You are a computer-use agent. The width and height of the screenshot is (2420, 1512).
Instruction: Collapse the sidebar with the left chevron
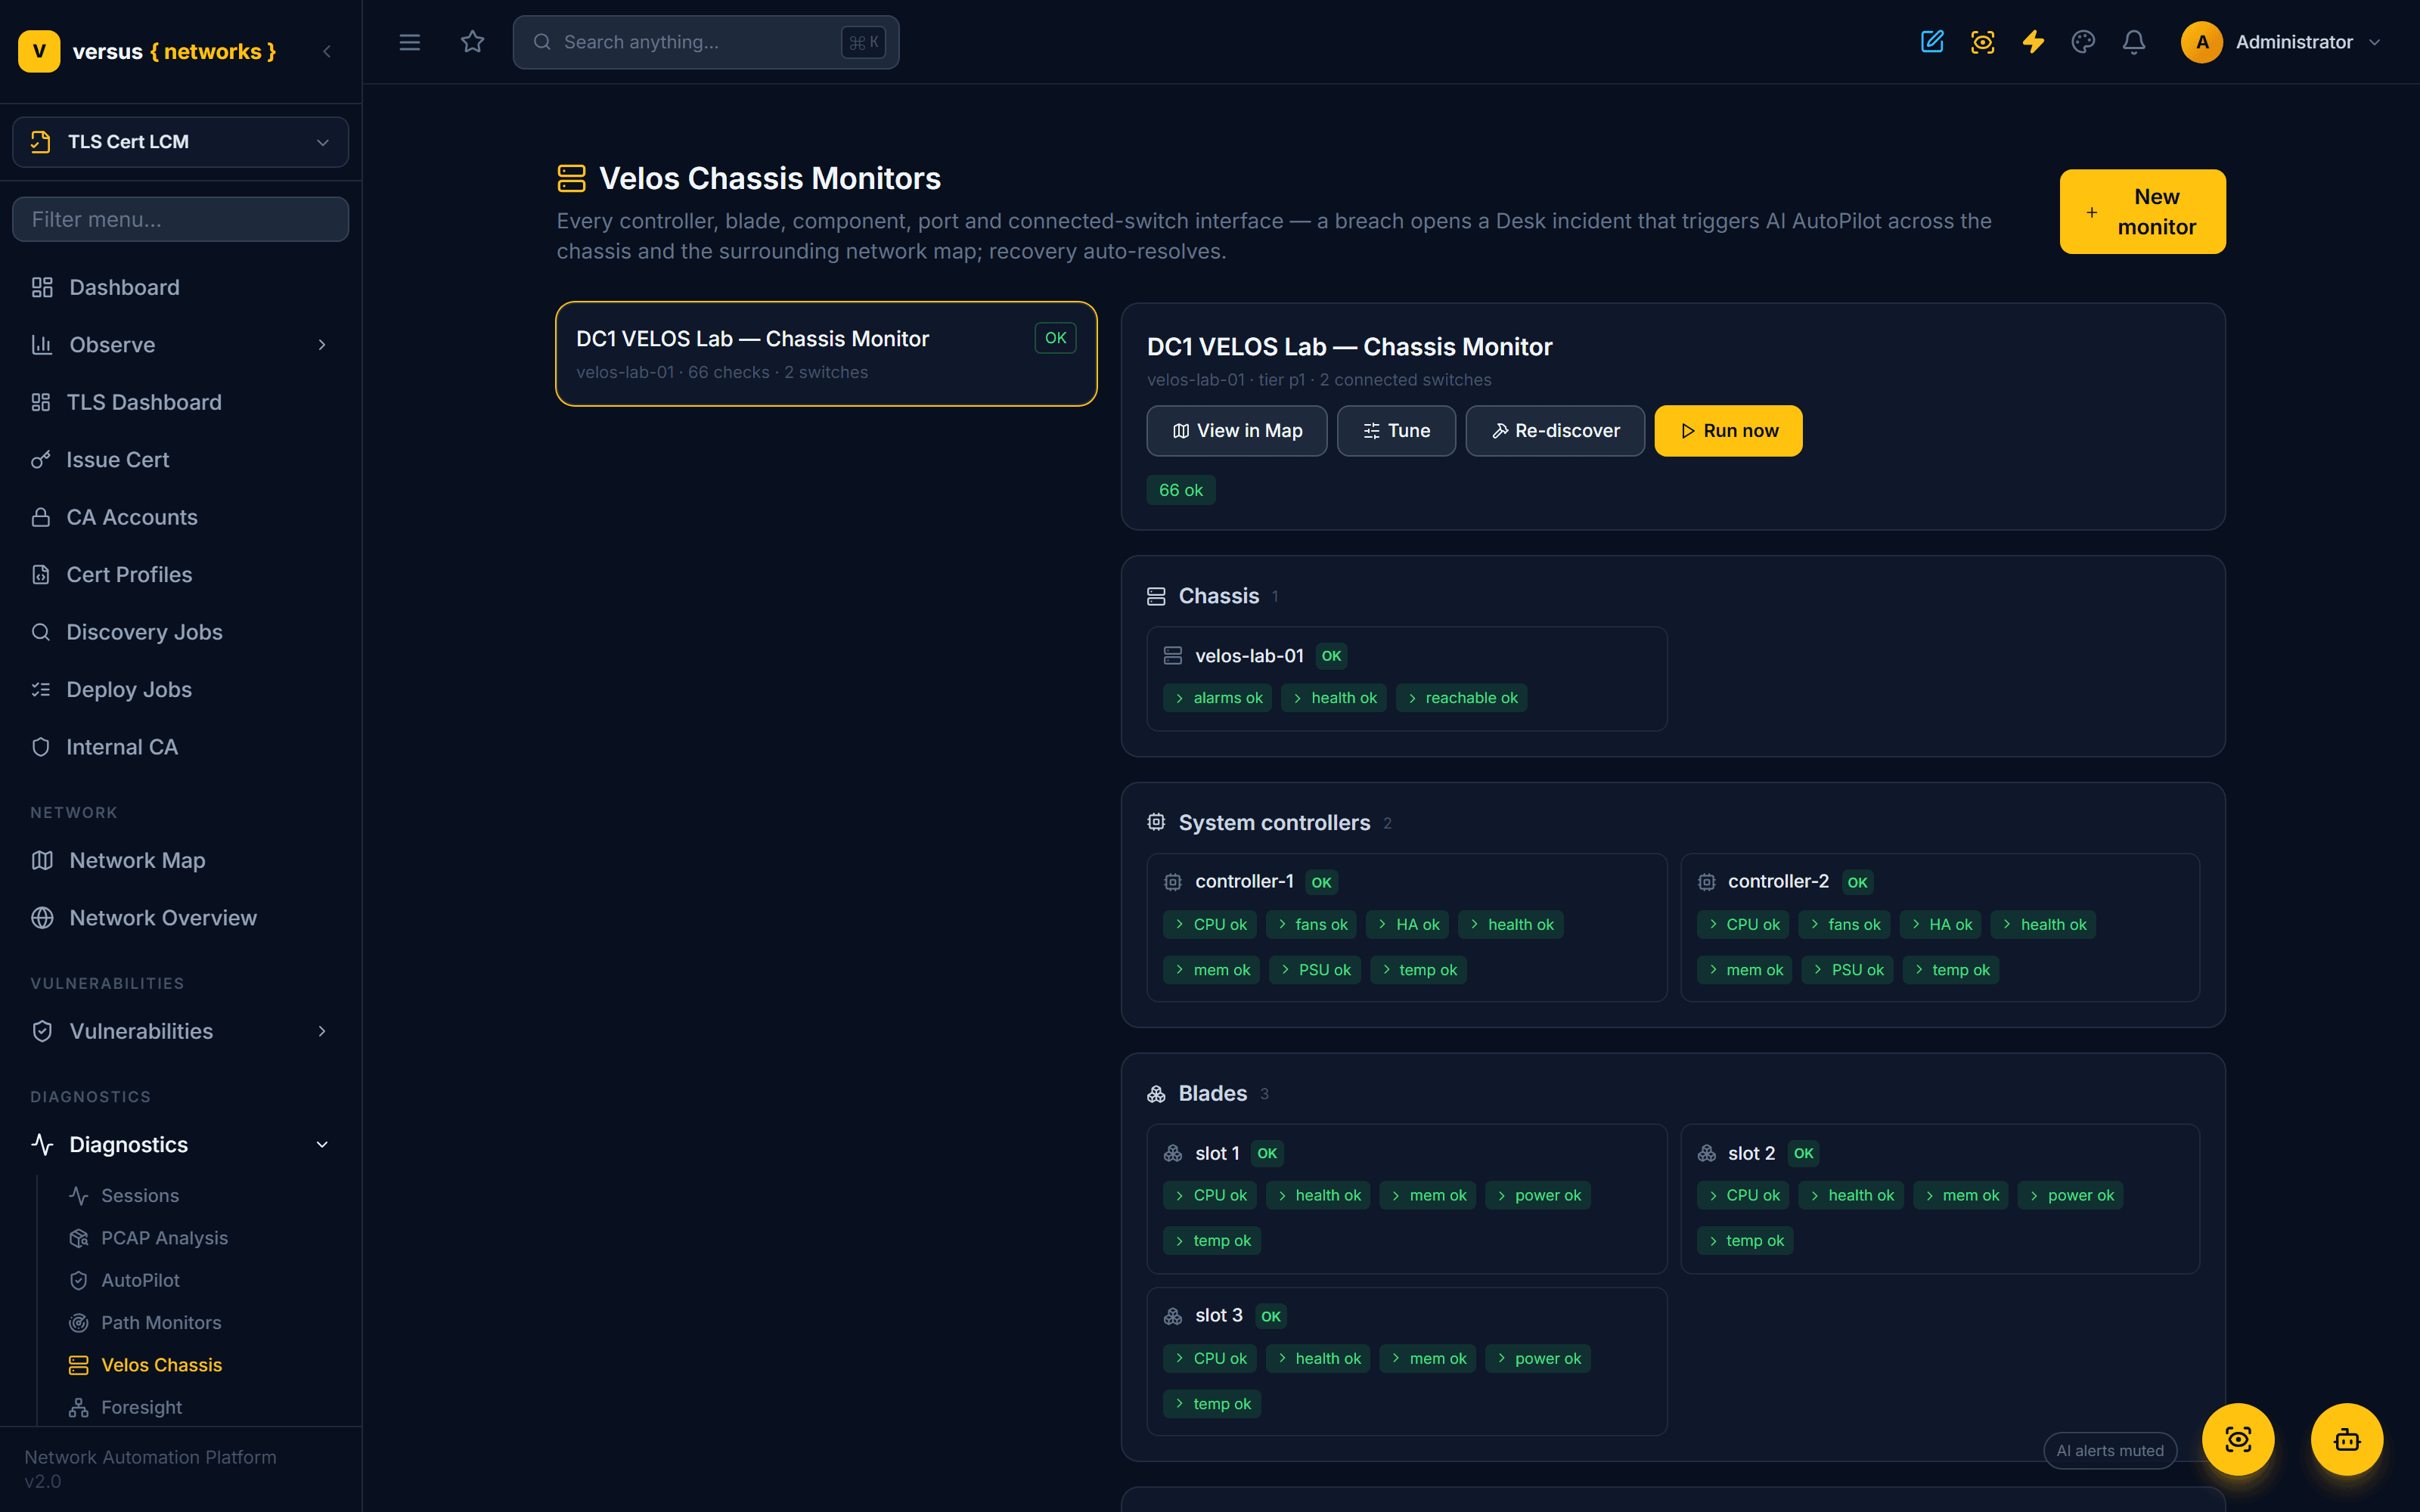point(327,51)
